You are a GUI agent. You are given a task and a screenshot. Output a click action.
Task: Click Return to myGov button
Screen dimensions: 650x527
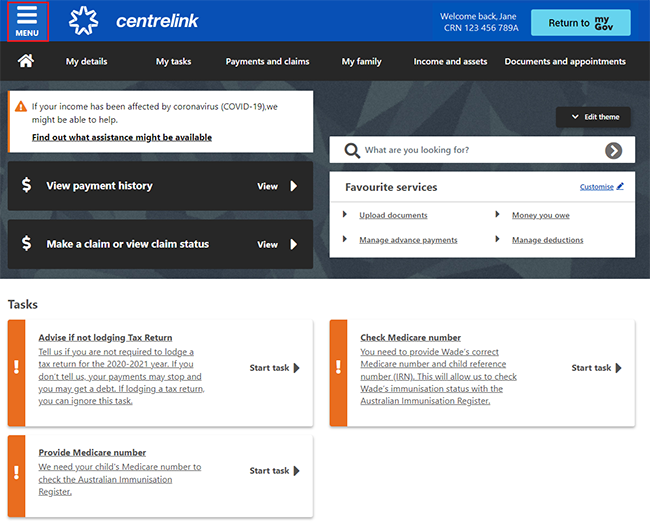pos(581,22)
